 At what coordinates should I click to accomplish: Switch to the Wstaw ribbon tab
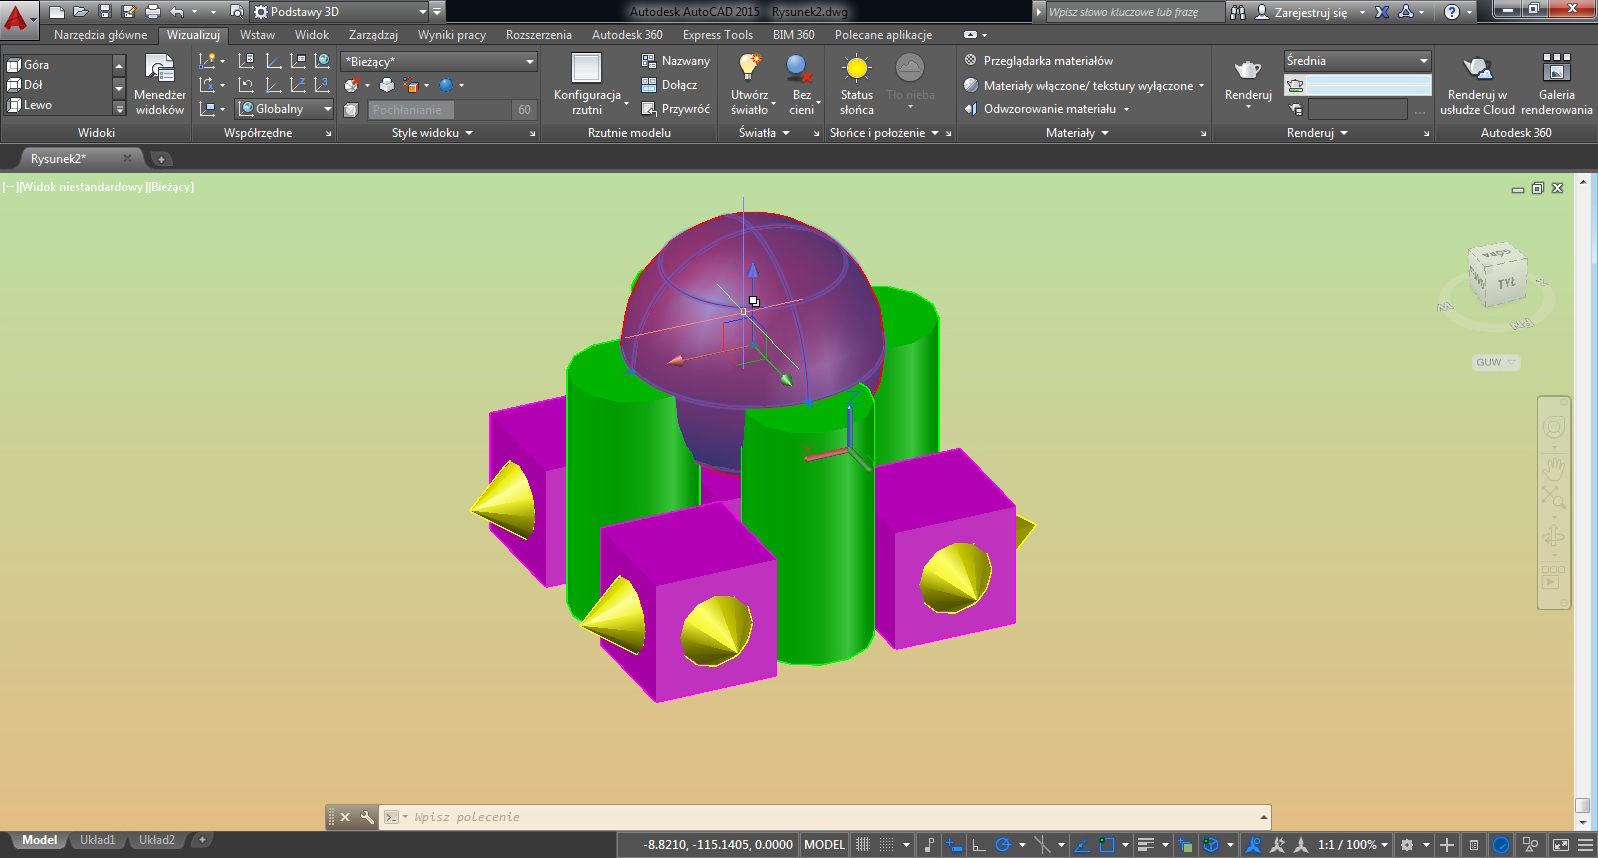pos(257,35)
